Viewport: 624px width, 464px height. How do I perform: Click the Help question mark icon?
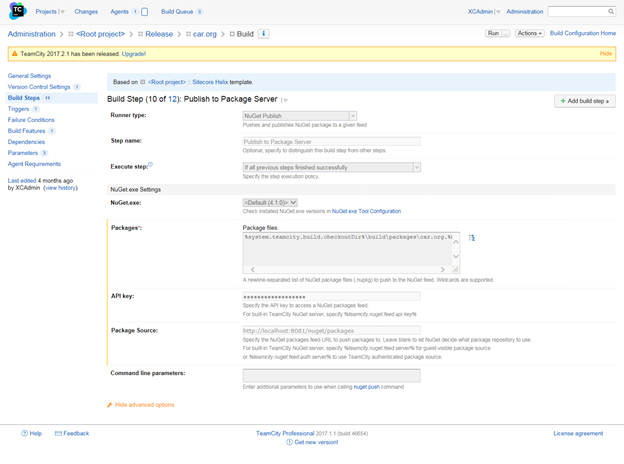pyautogui.click(x=24, y=433)
